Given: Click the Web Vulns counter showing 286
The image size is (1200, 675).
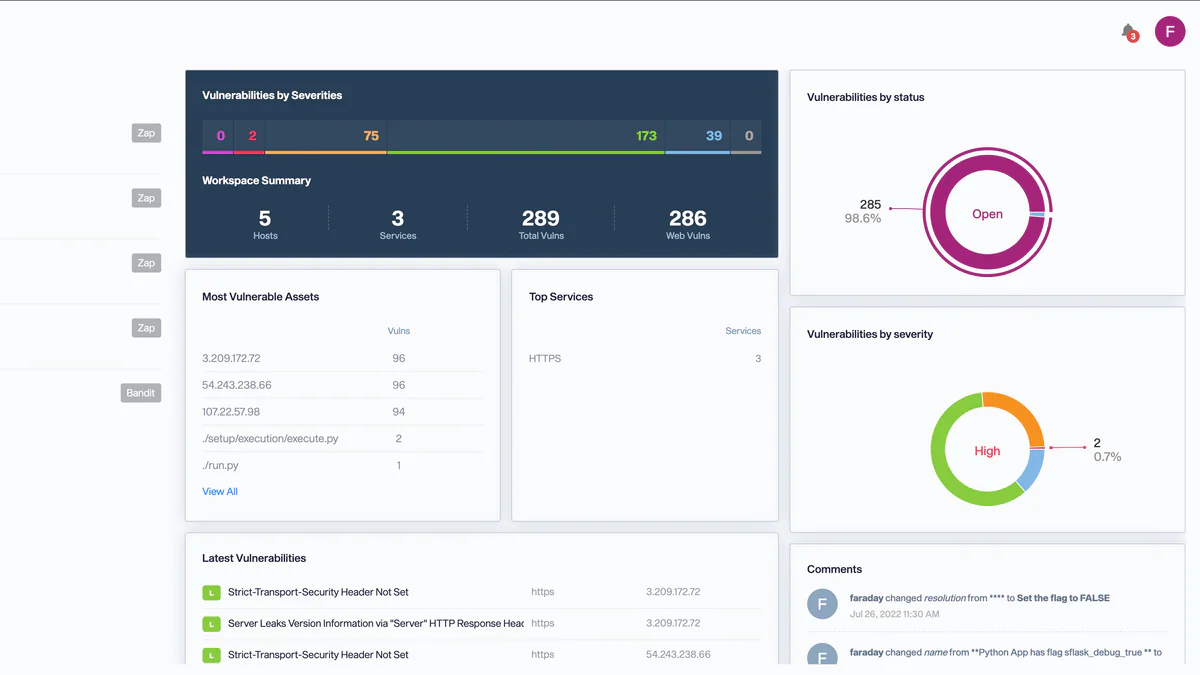Looking at the screenshot, I should pos(687,224).
